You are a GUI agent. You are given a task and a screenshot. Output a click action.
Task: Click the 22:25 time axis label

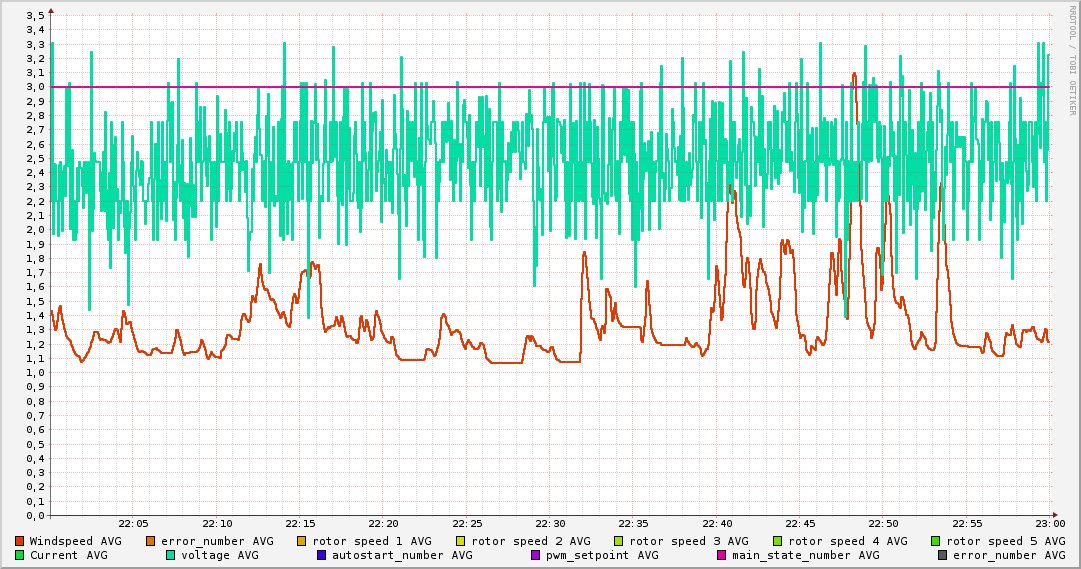(x=467, y=524)
